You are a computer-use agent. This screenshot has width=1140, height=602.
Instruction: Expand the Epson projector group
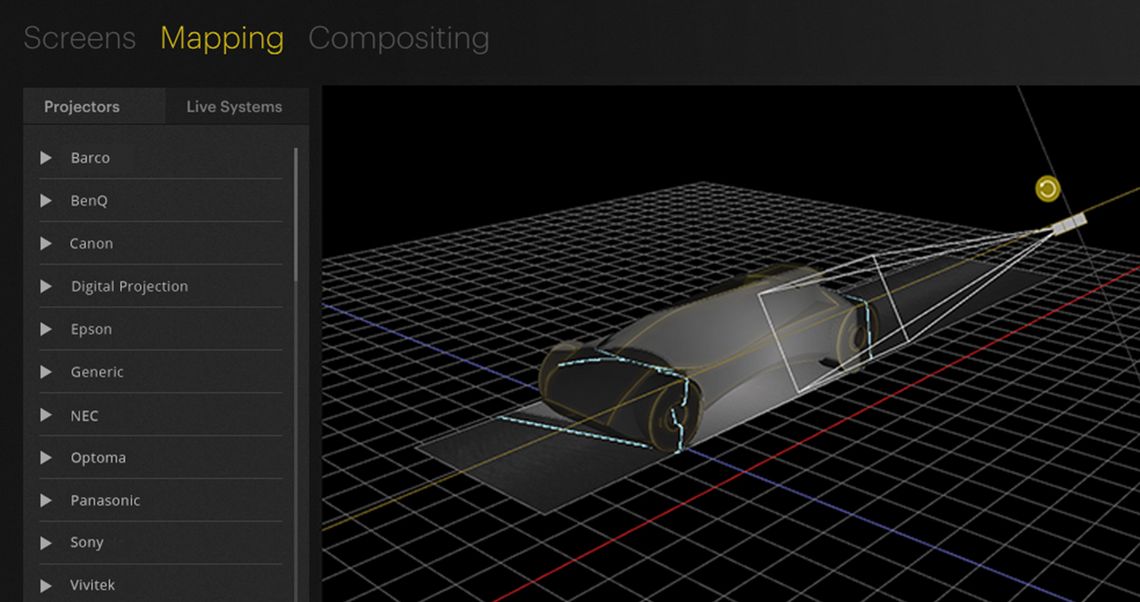[46, 329]
